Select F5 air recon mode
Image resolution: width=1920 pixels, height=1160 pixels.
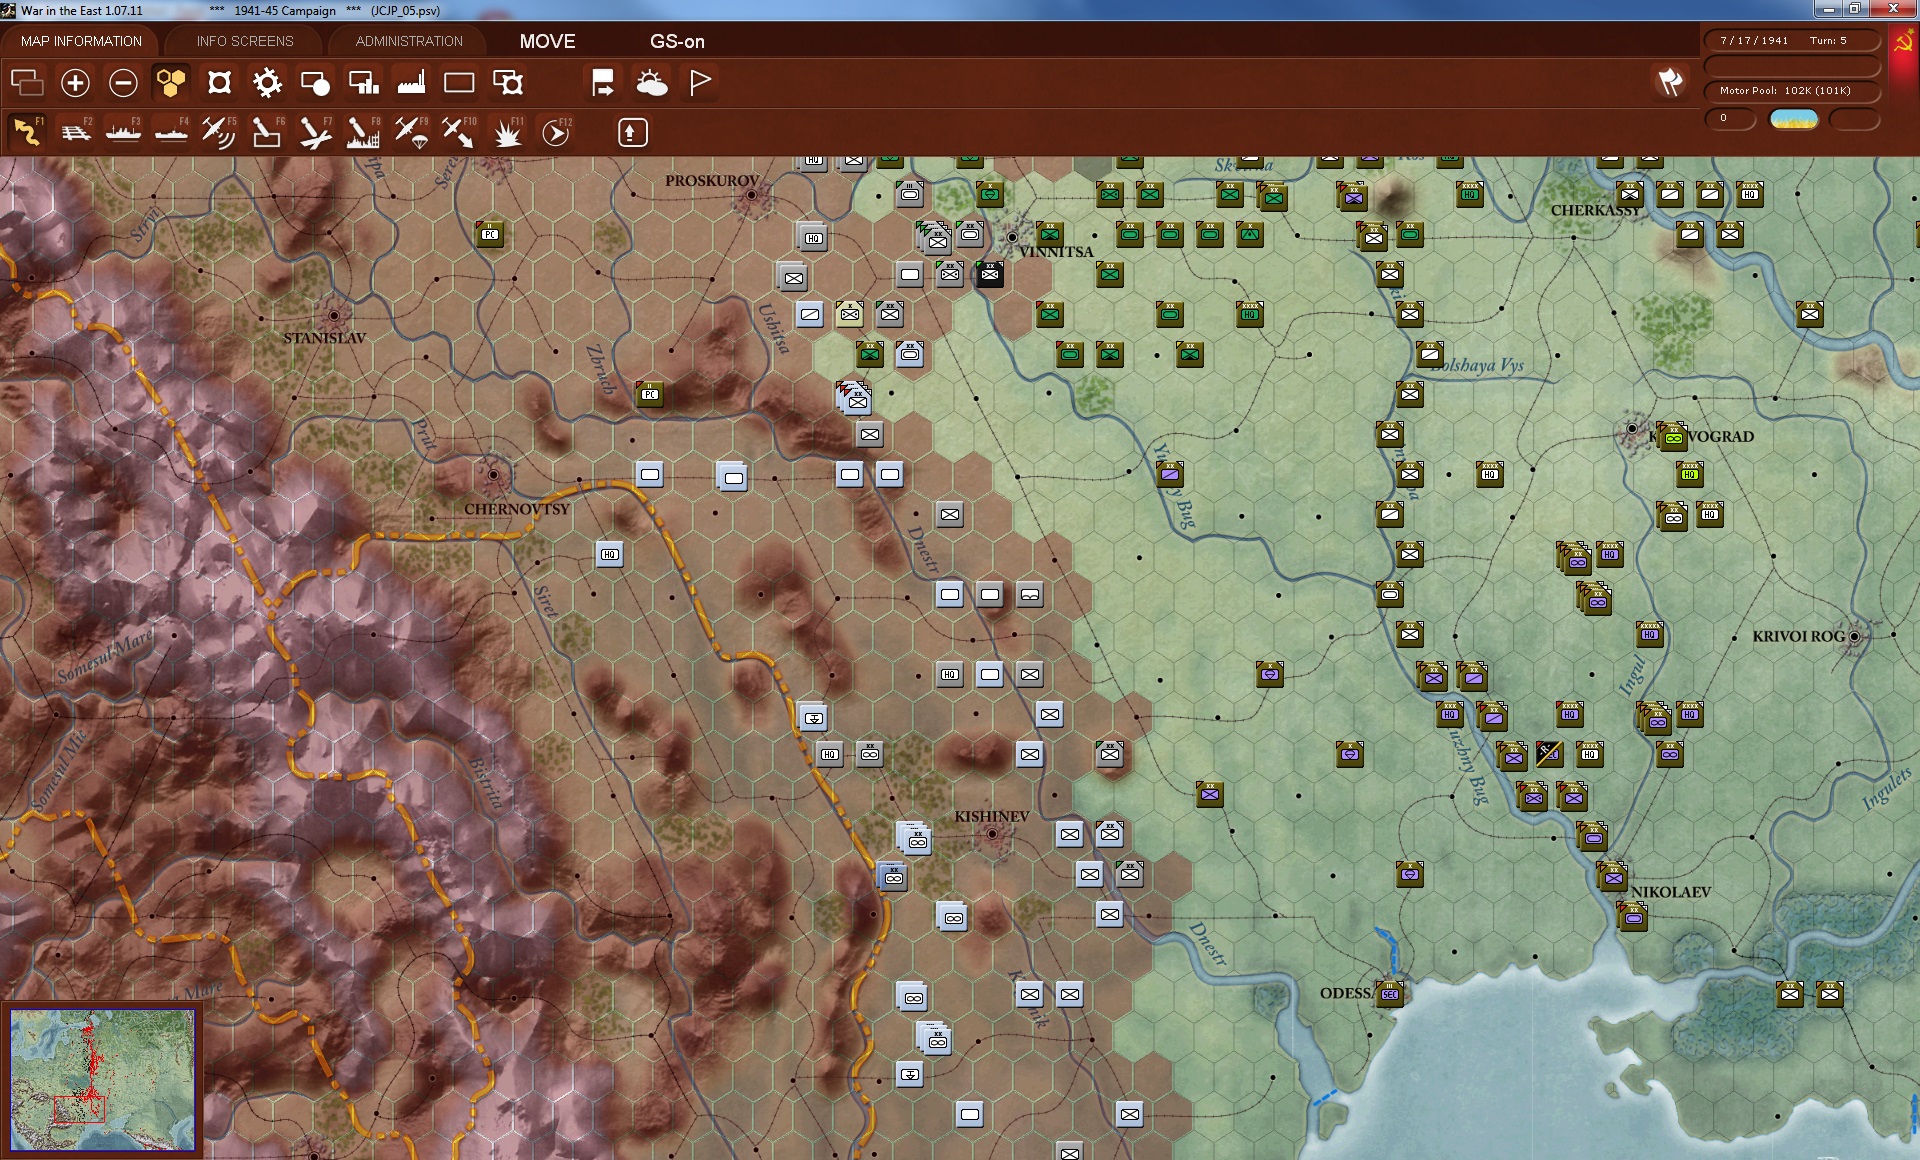click(219, 132)
